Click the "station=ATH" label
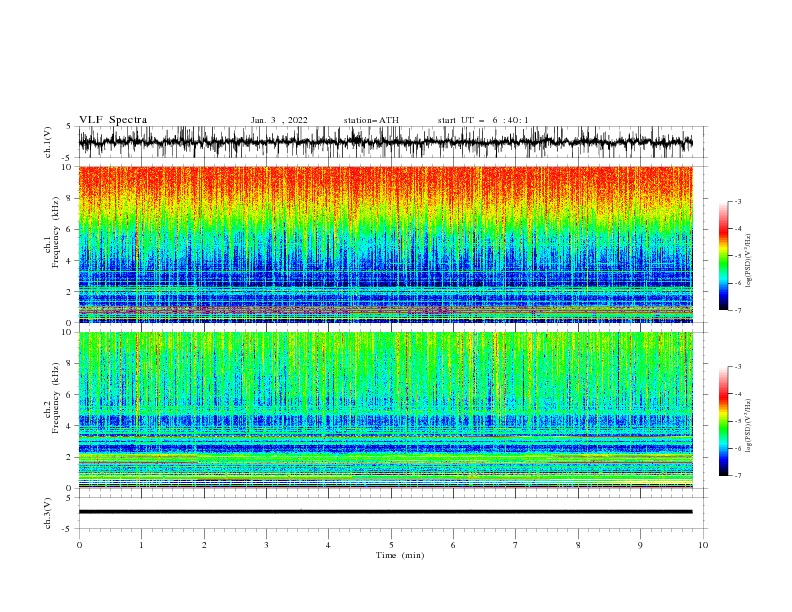 coord(371,120)
